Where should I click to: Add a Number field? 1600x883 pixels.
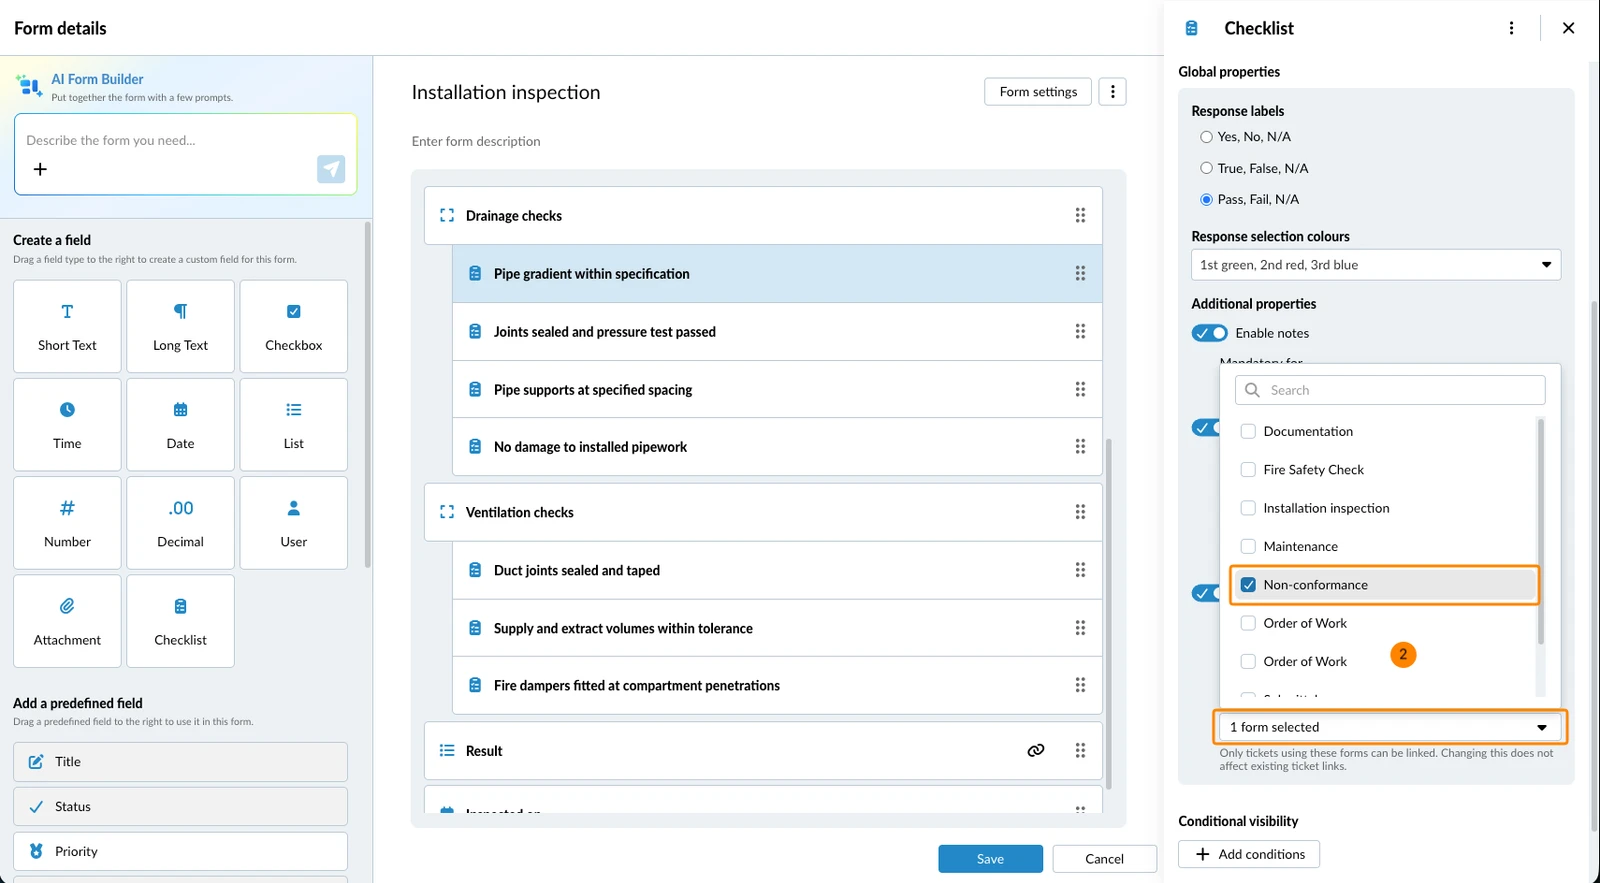point(67,522)
